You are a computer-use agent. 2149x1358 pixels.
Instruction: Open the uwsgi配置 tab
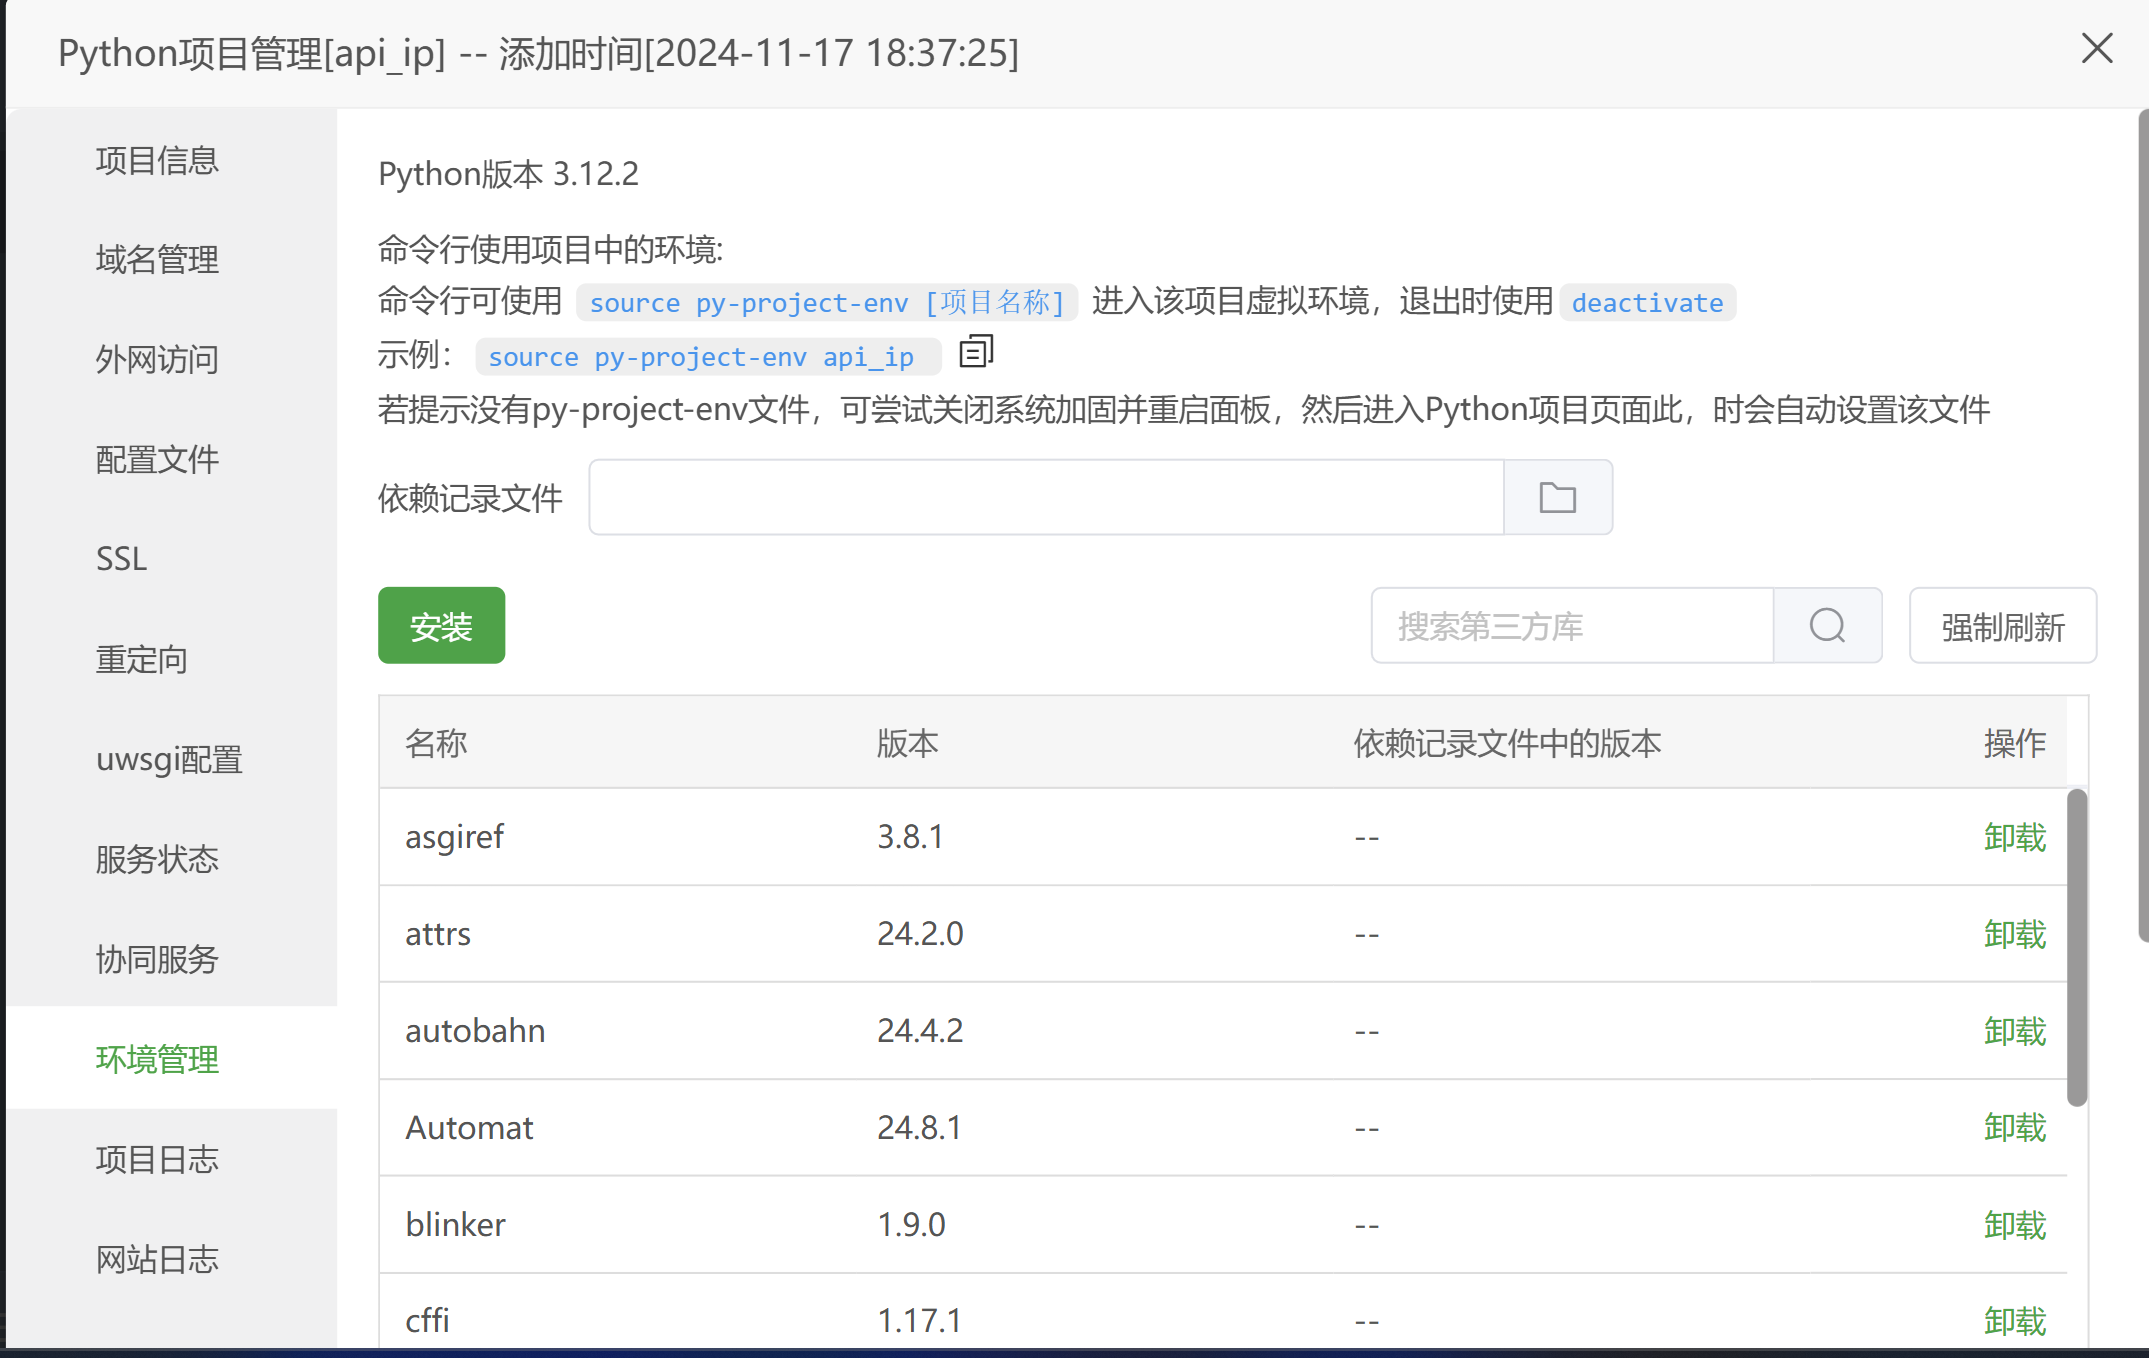pyautogui.click(x=169, y=760)
